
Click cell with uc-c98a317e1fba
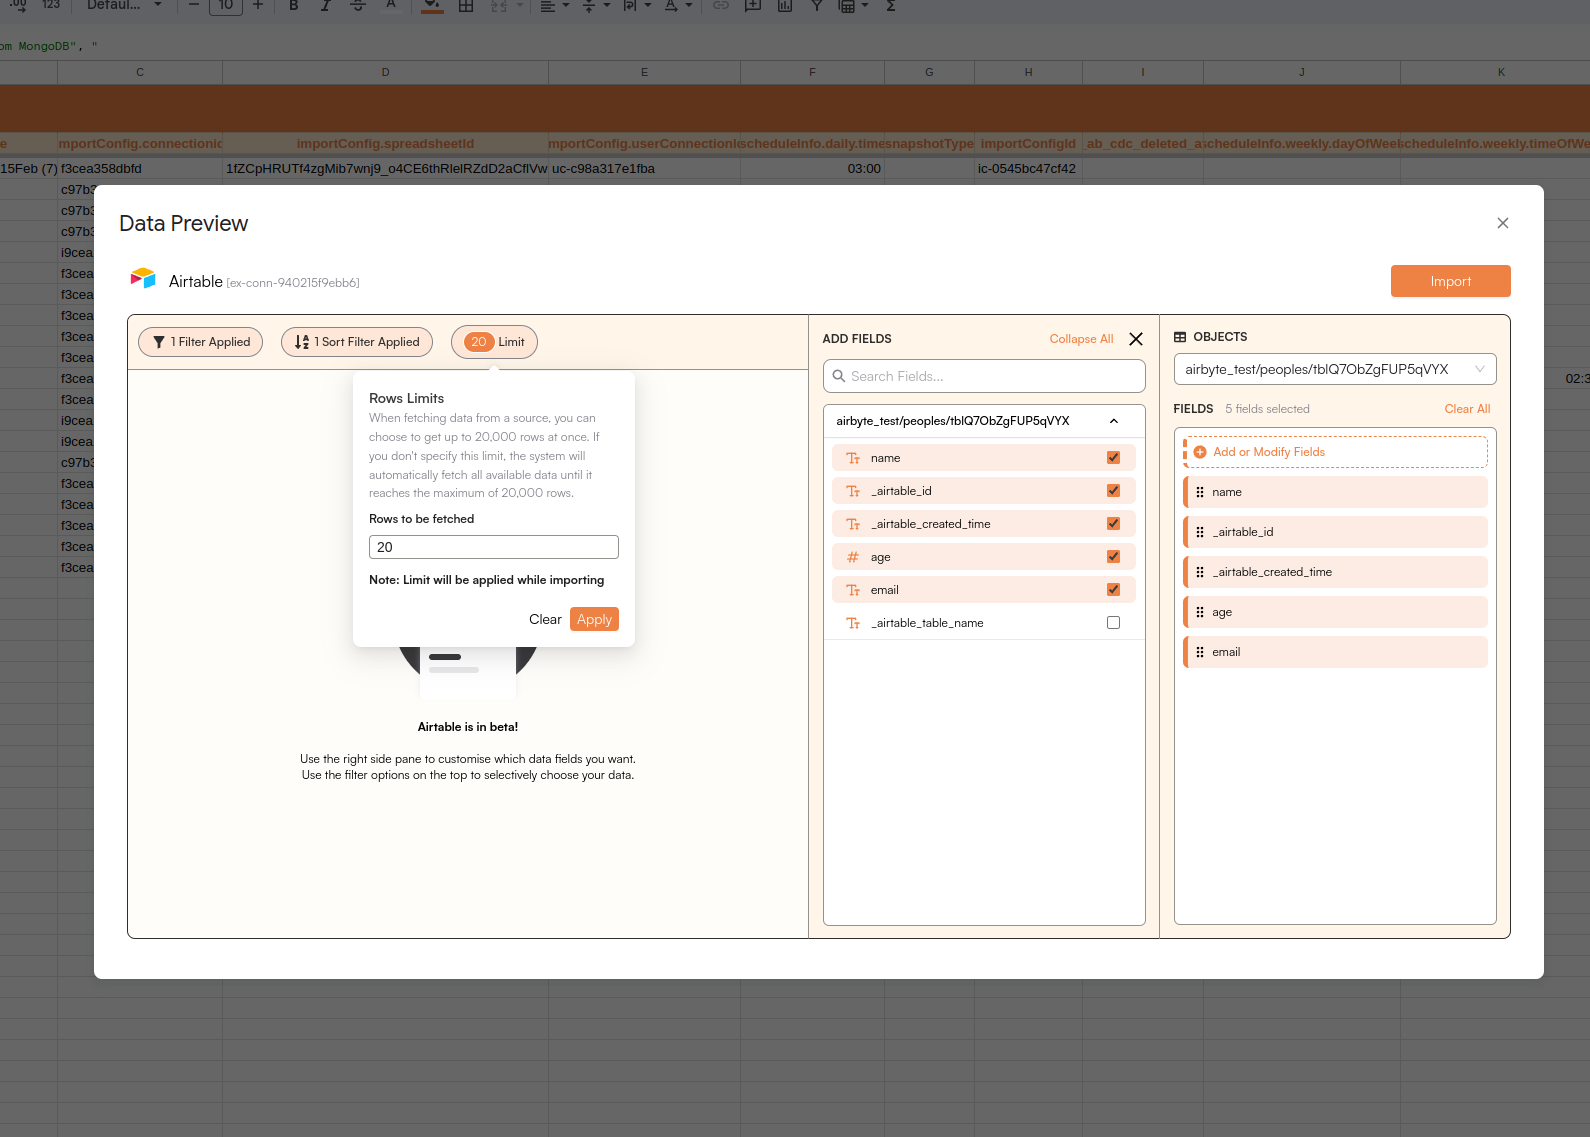coord(644,169)
